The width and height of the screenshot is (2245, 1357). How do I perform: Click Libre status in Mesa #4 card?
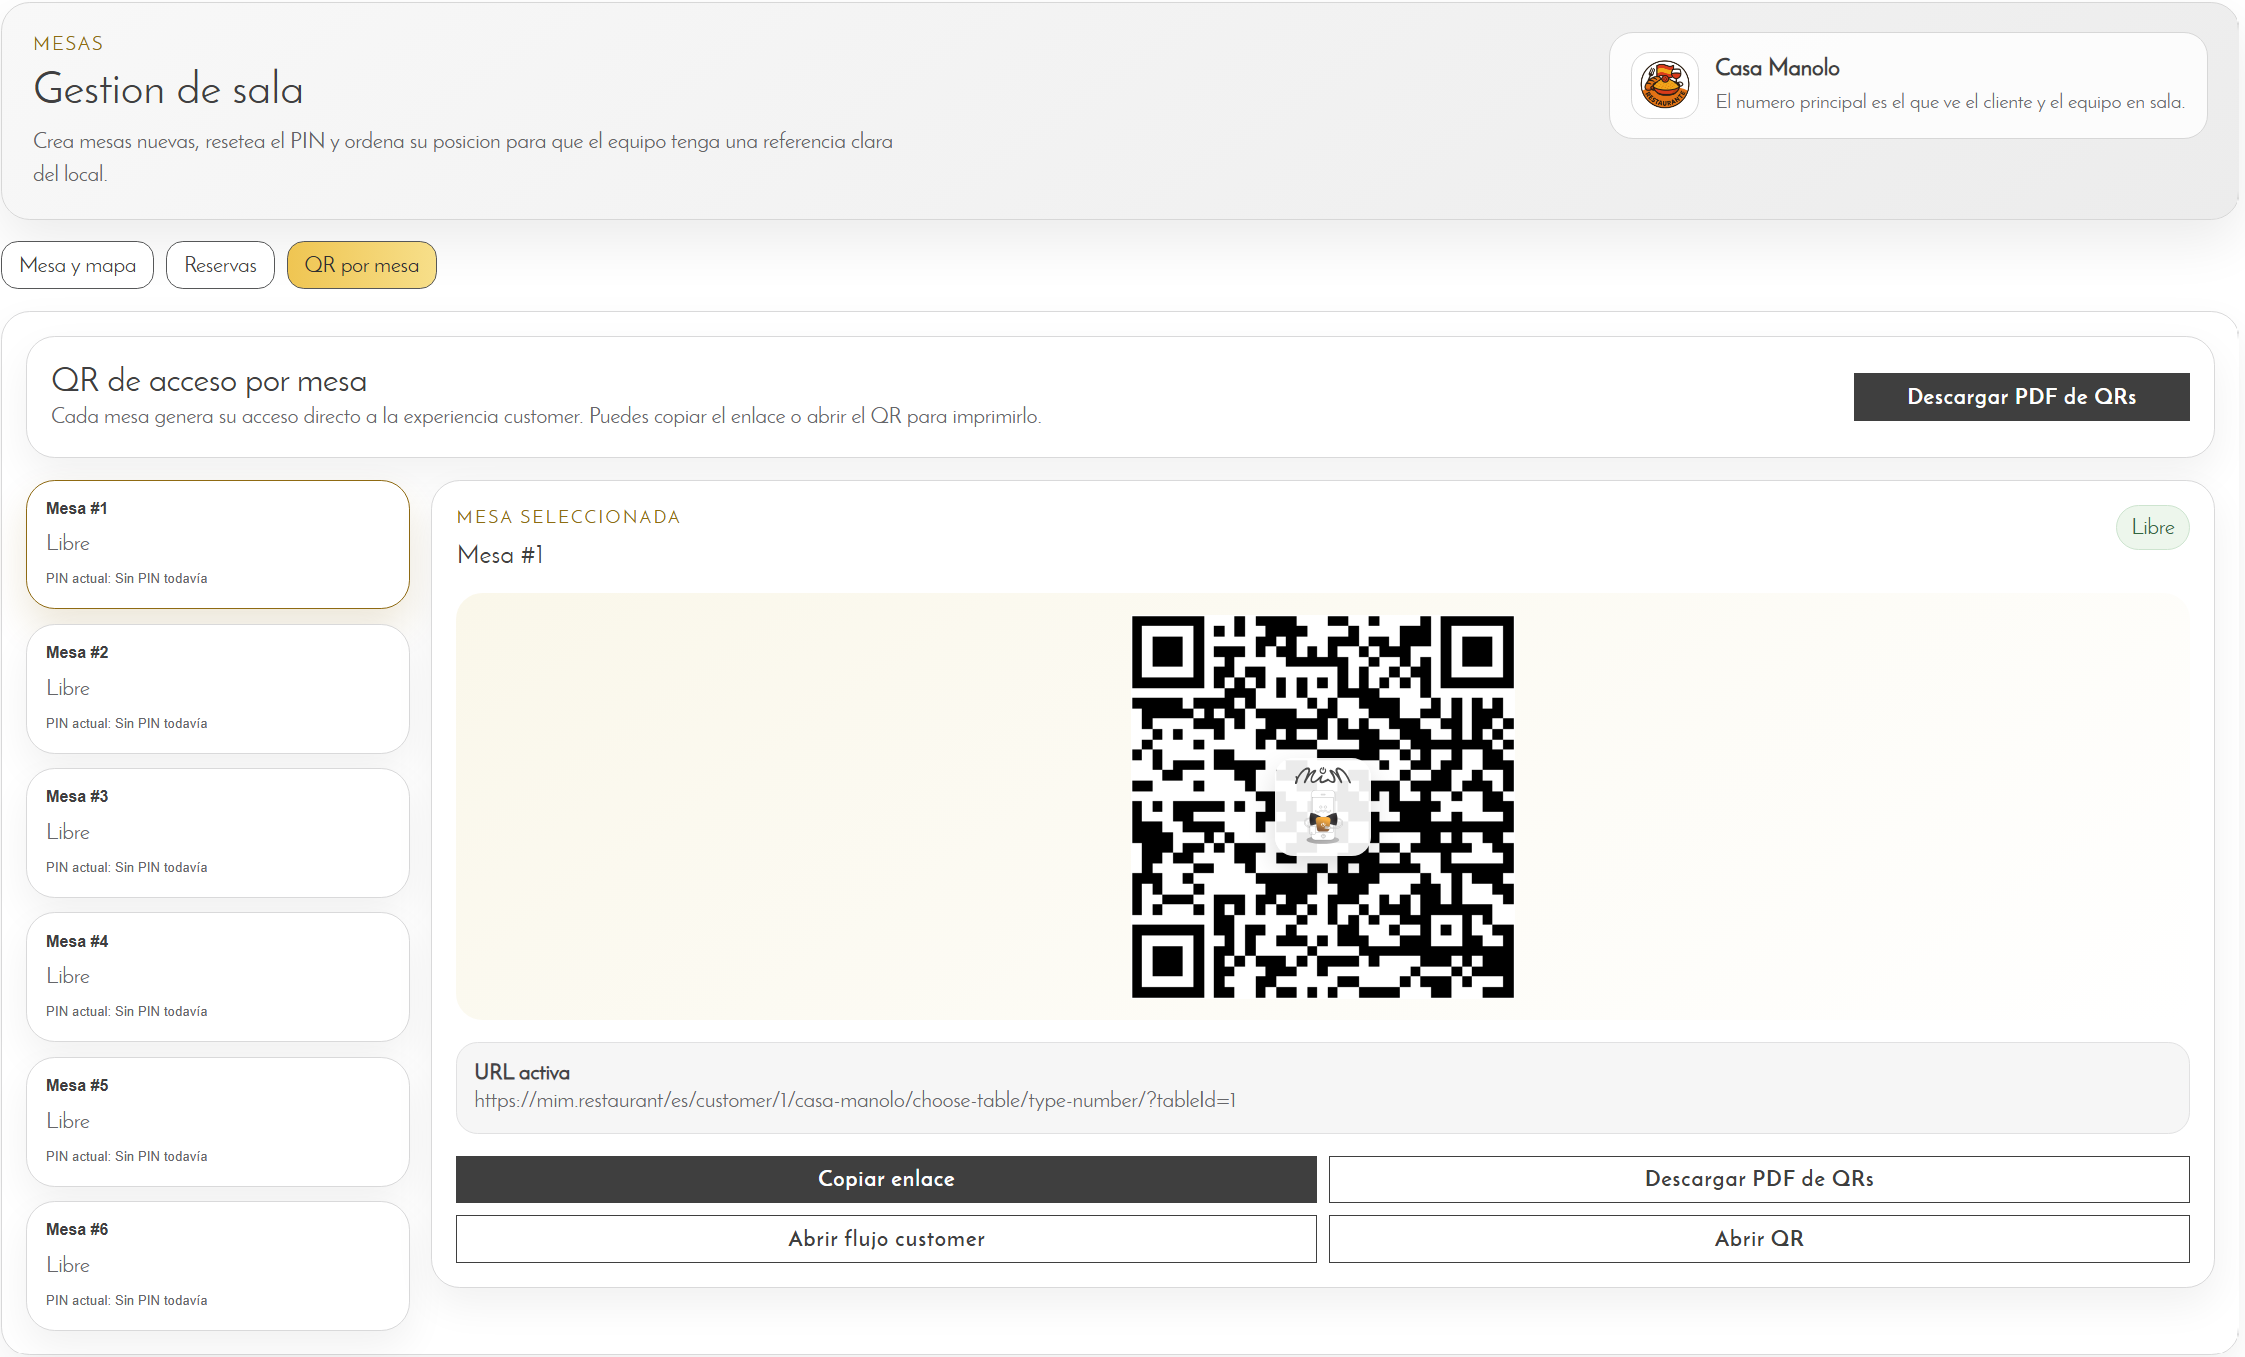(x=68, y=976)
